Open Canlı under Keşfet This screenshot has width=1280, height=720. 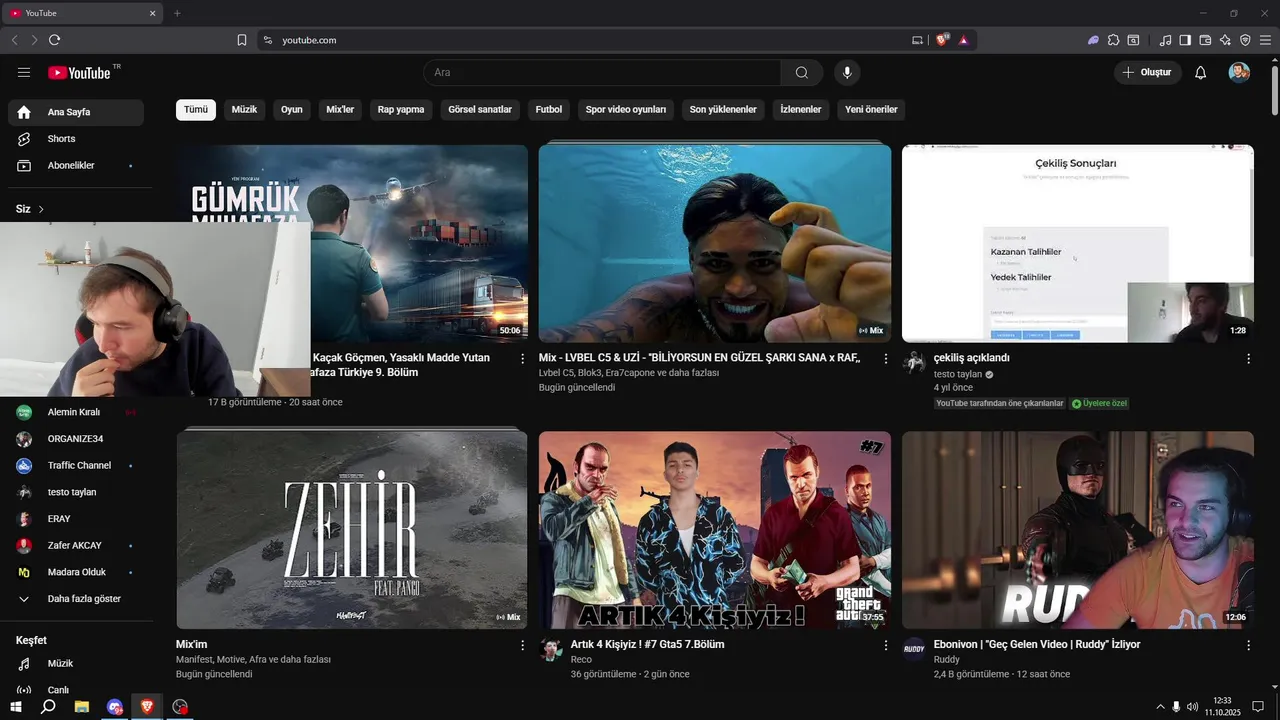click(76, 690)
